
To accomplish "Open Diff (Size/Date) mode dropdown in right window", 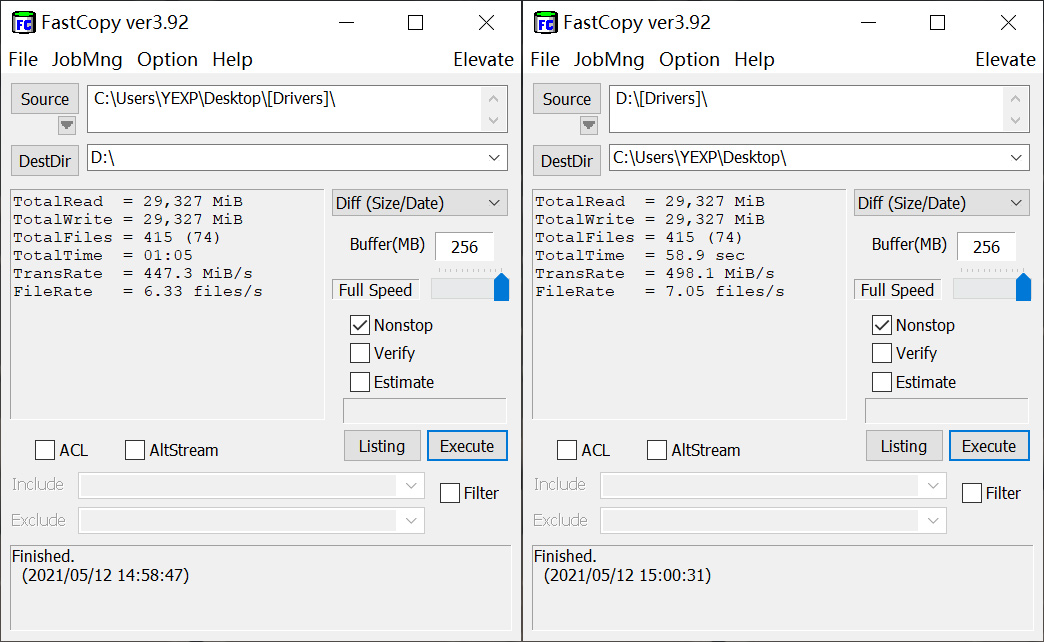I will point(941,203).
